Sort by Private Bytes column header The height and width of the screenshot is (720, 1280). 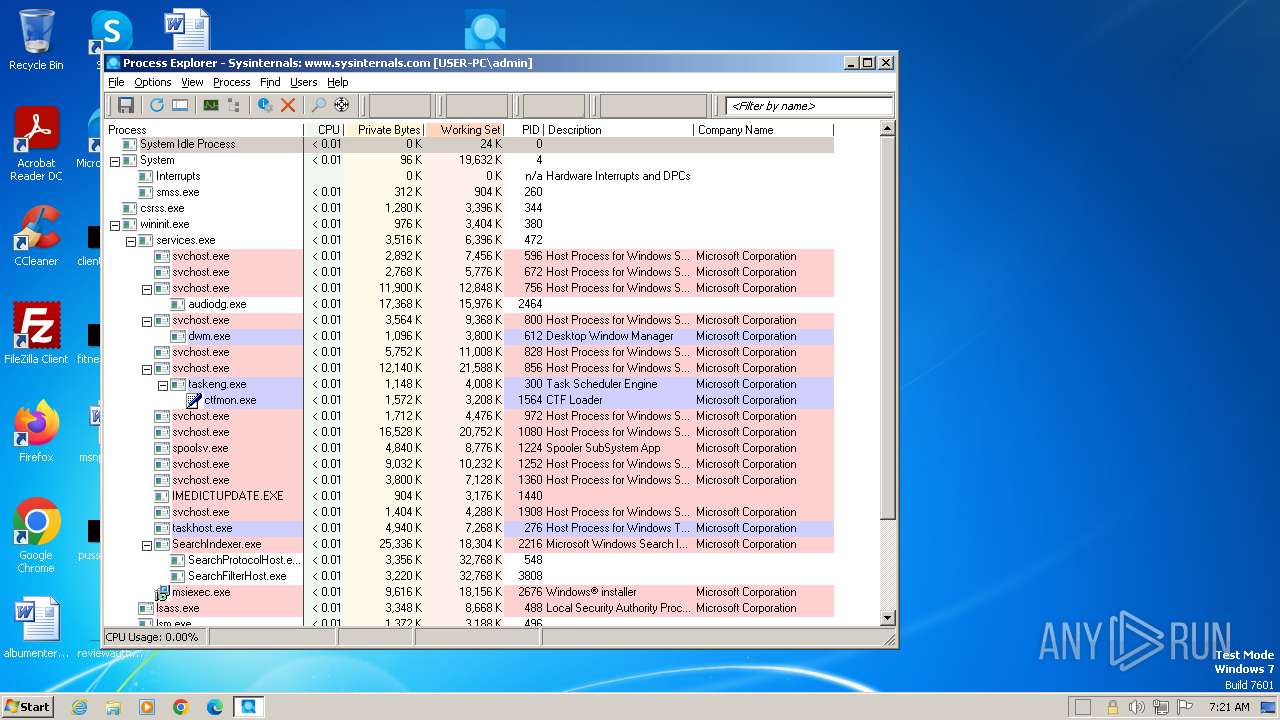pos(385,130)
